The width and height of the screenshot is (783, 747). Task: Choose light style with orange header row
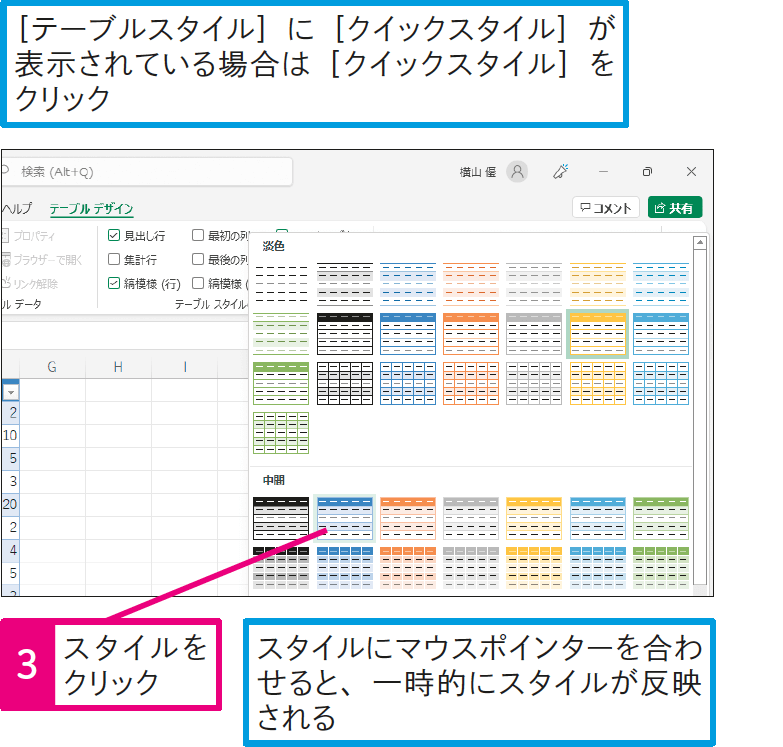(x=471, y=334)
